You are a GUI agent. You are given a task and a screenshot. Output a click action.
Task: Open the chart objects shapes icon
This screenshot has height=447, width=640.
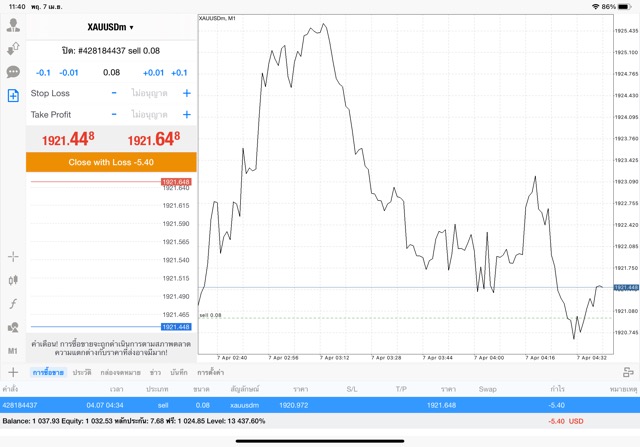pos(13,327)
